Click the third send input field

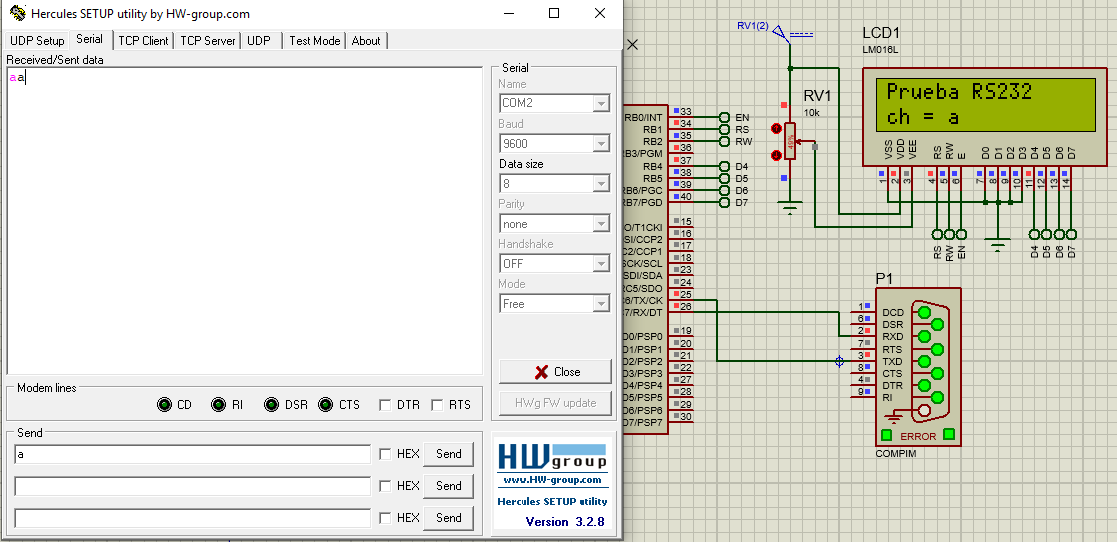point(192,518)
